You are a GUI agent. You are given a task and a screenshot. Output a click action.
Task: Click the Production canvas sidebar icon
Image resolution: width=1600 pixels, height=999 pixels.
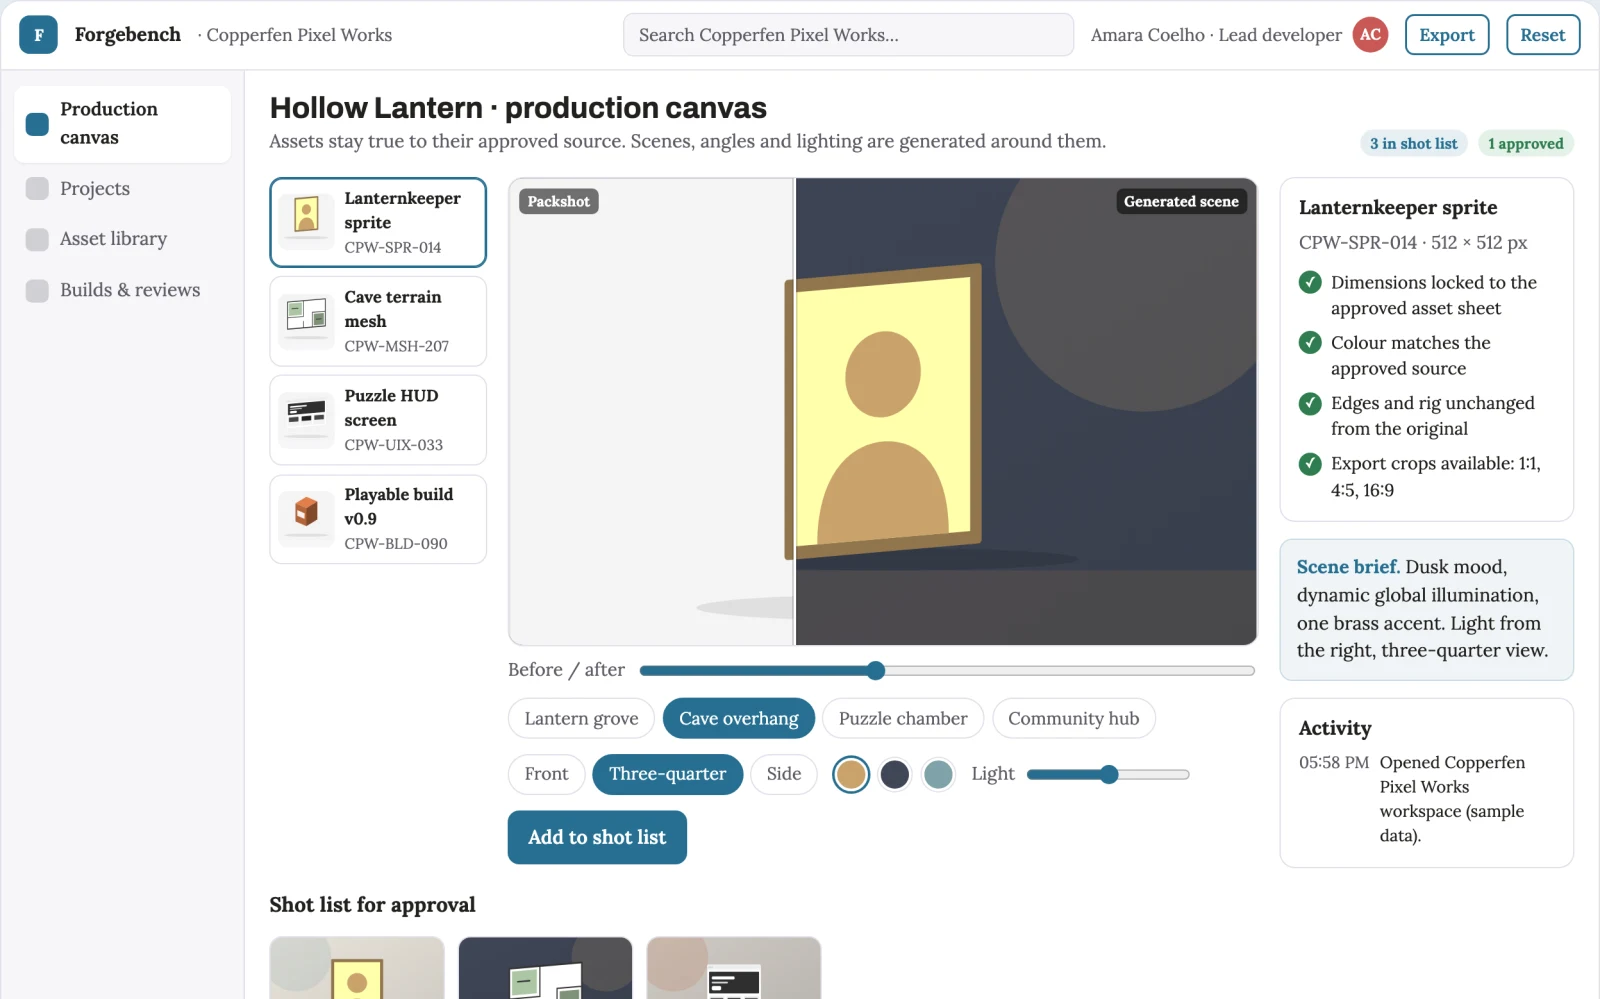click(x=37, y=124)
